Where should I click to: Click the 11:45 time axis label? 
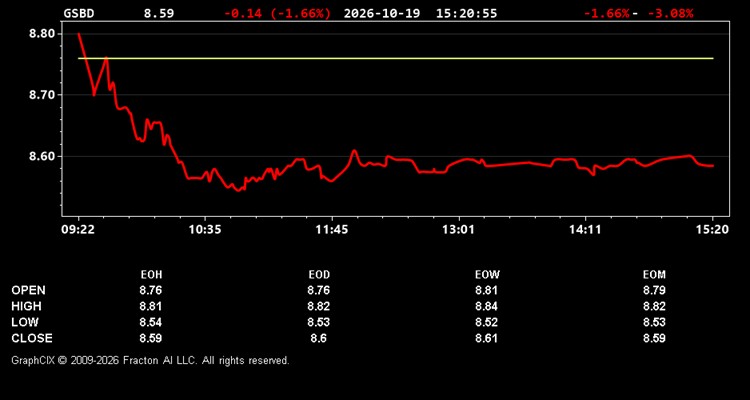point(332,230)
